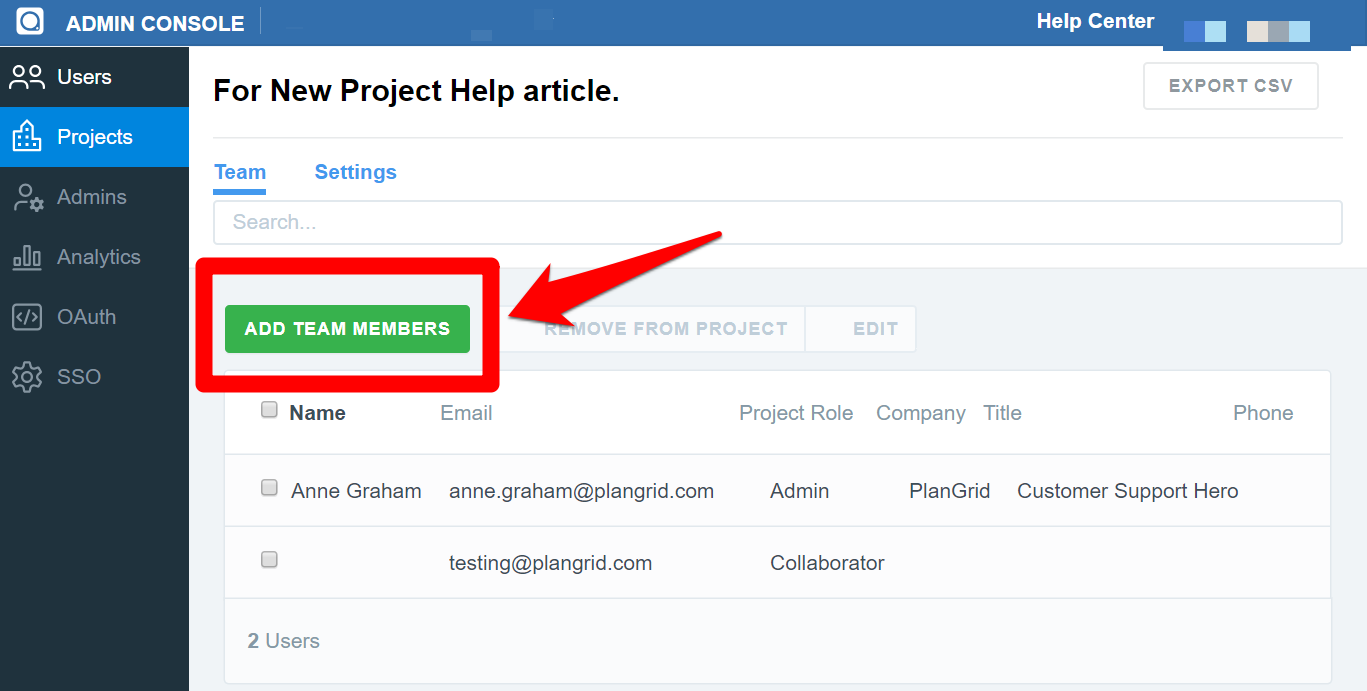The width and height of the screenshot is (1367, 691).
Task: Open the Admins person-gear icon
Action: pos(27,197)
